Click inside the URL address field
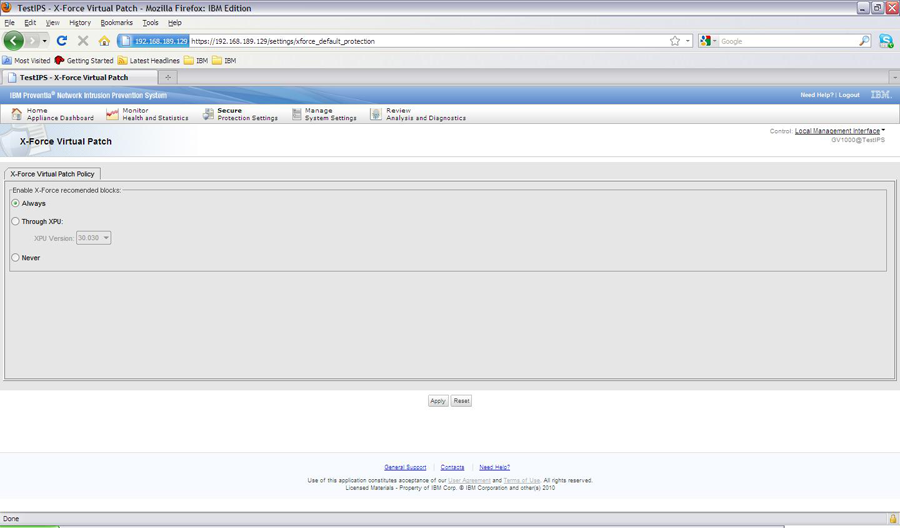The image size is (900, 528). [x=428, y=41]
